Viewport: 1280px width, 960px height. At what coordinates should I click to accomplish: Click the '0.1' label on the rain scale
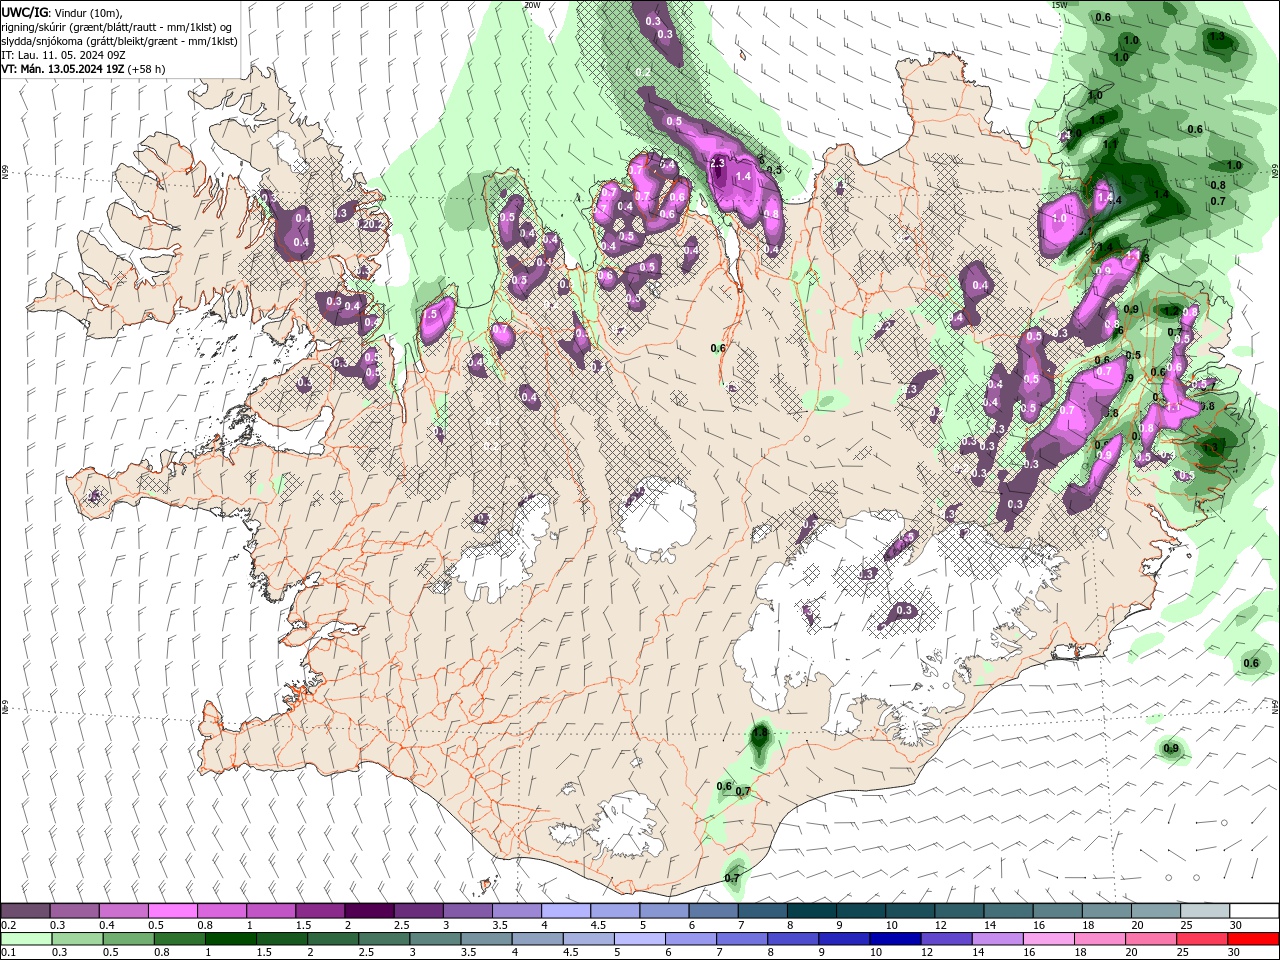click(7, 953)
